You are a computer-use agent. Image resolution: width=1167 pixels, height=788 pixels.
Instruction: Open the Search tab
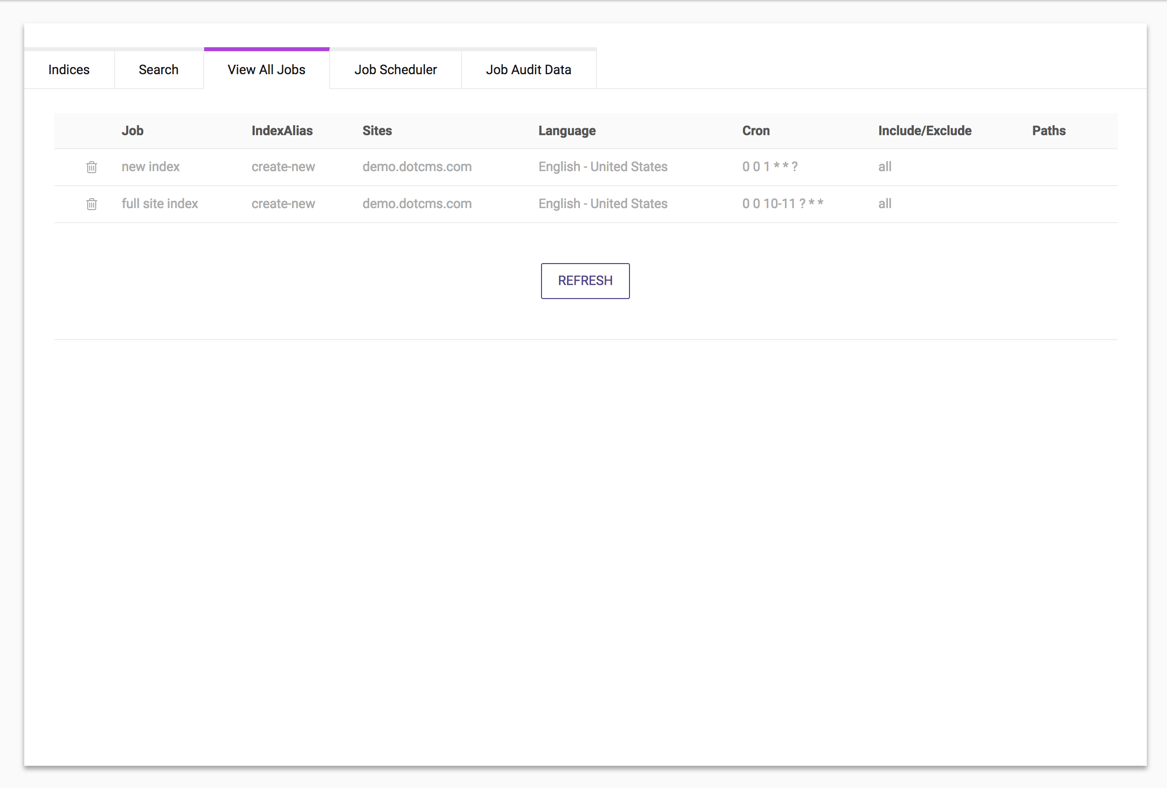158,69
